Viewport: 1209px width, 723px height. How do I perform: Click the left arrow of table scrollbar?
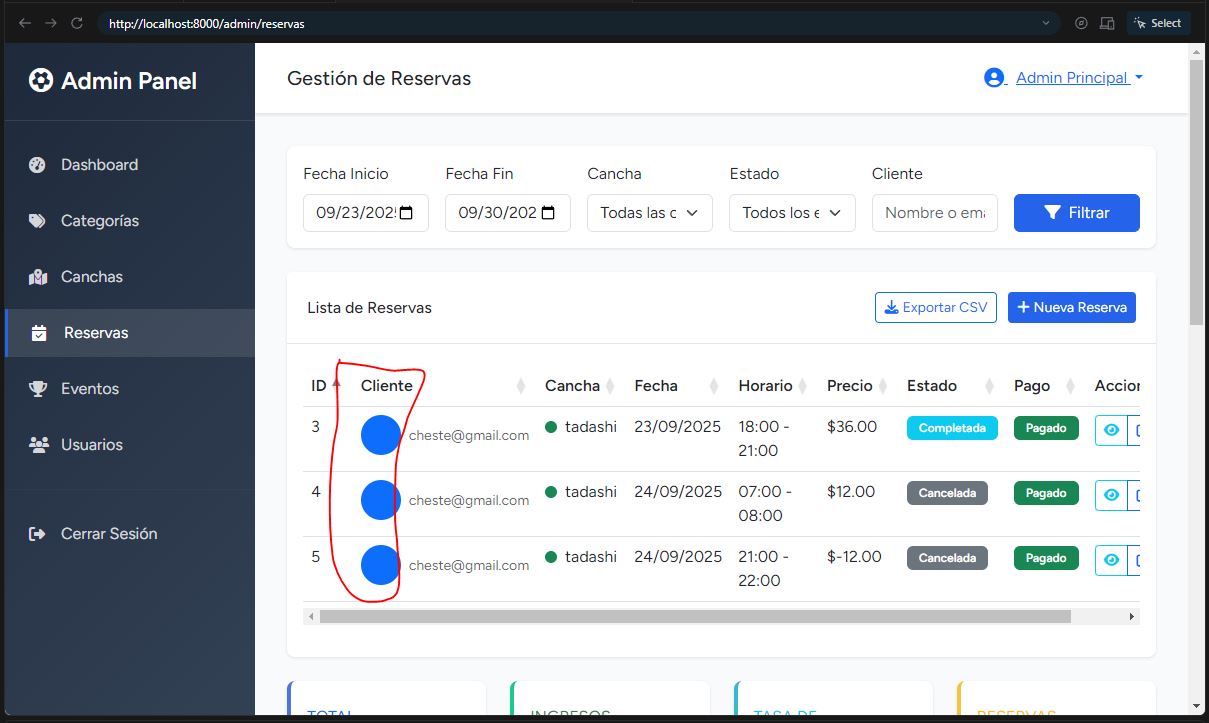click(x=311, y=617)
